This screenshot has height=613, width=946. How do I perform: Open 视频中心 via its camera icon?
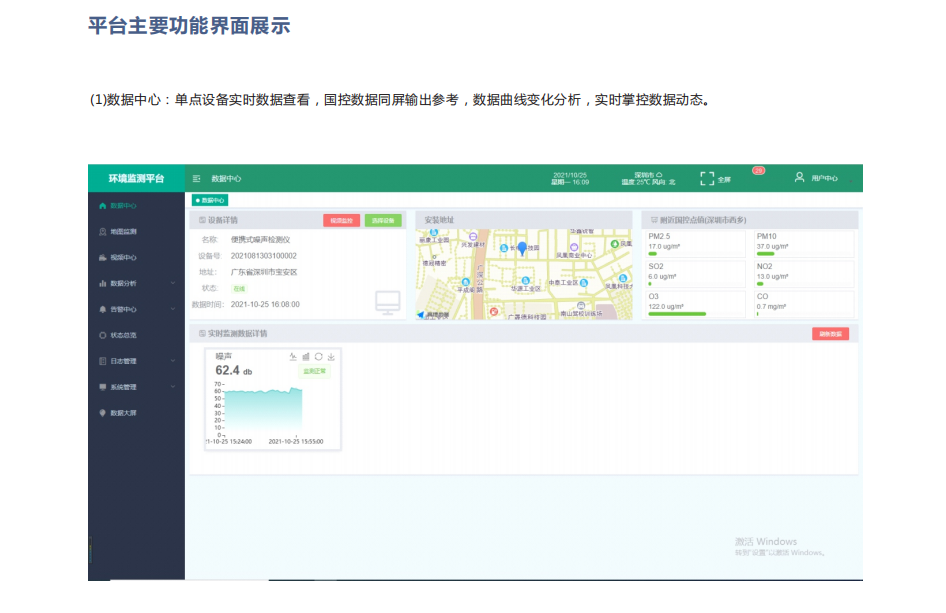point(103,258)
